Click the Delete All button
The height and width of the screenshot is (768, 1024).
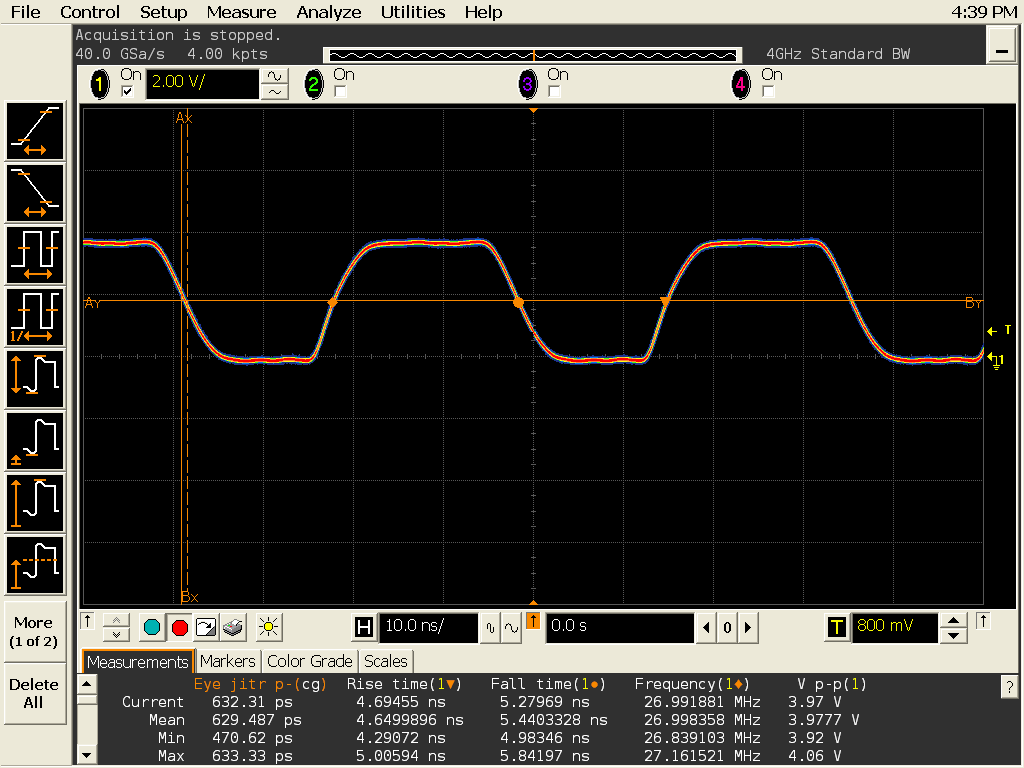[34, 693]
